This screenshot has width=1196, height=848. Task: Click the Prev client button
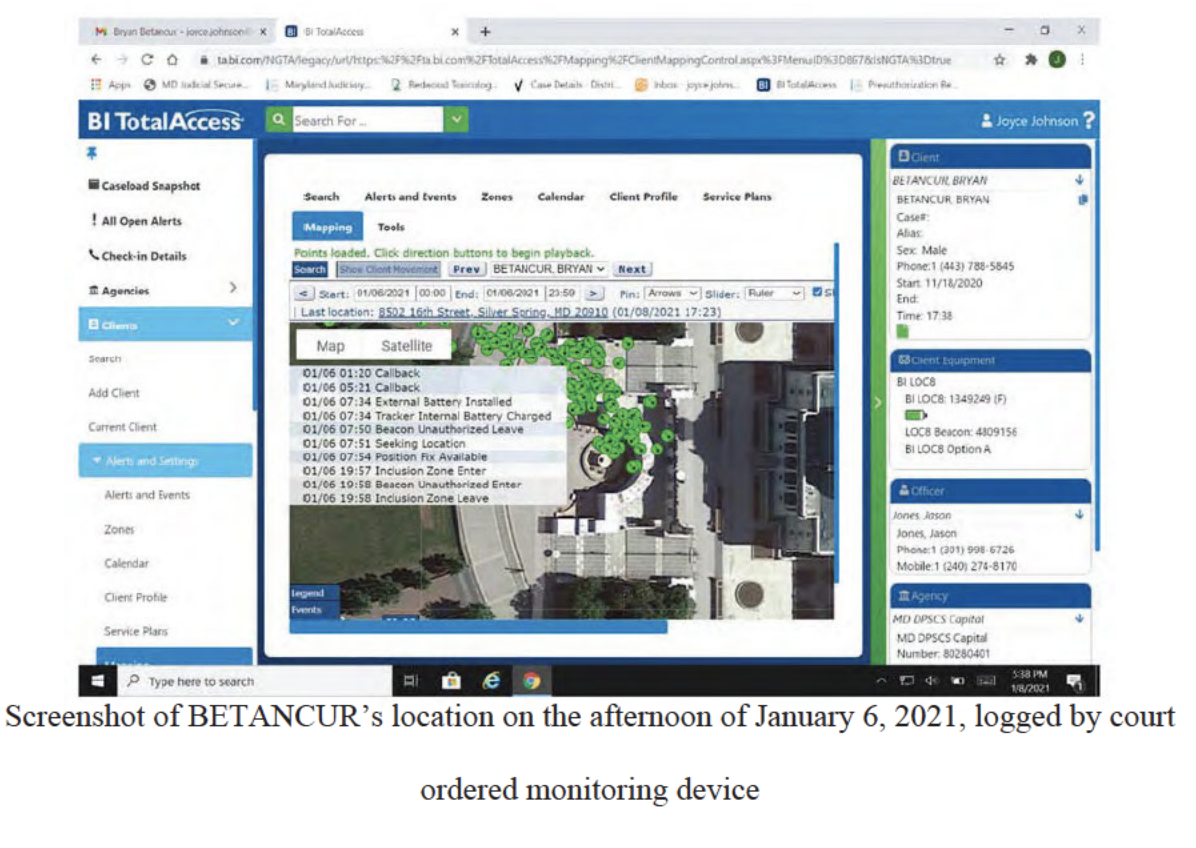point(466,269)
